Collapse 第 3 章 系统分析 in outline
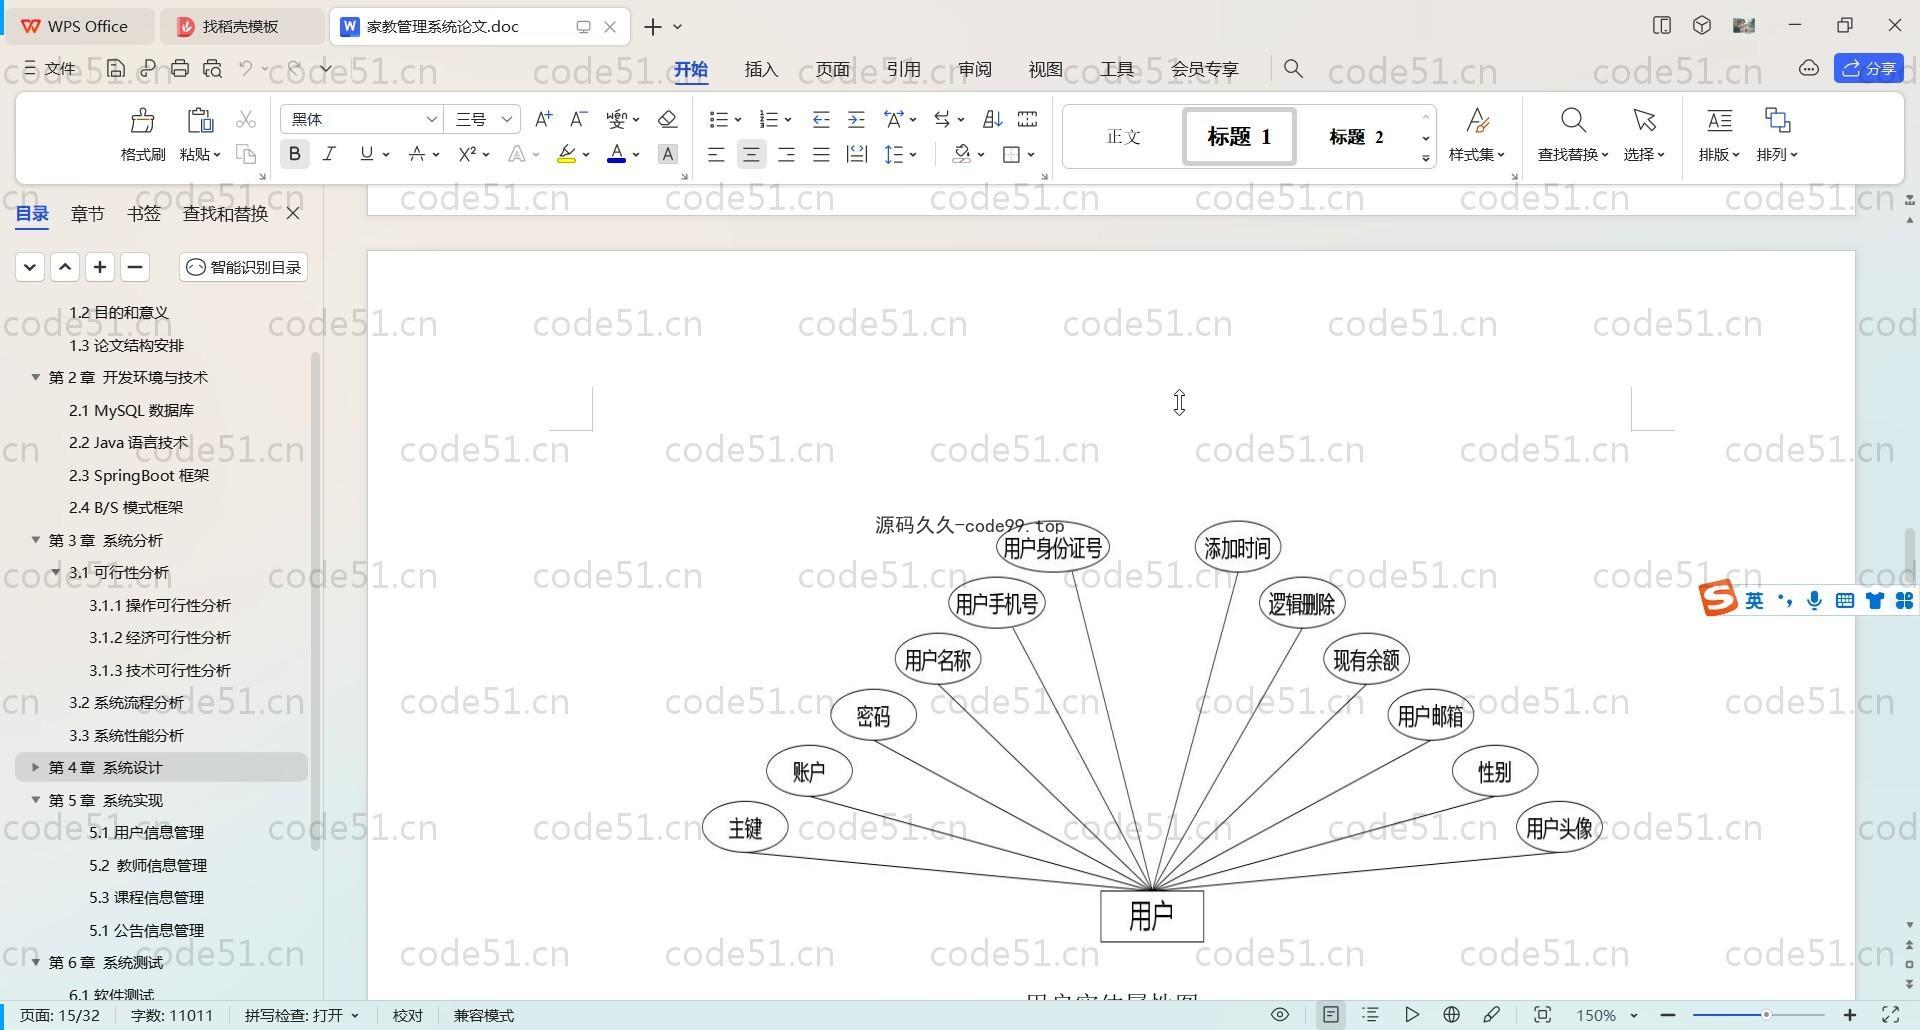 click(35, 540)
